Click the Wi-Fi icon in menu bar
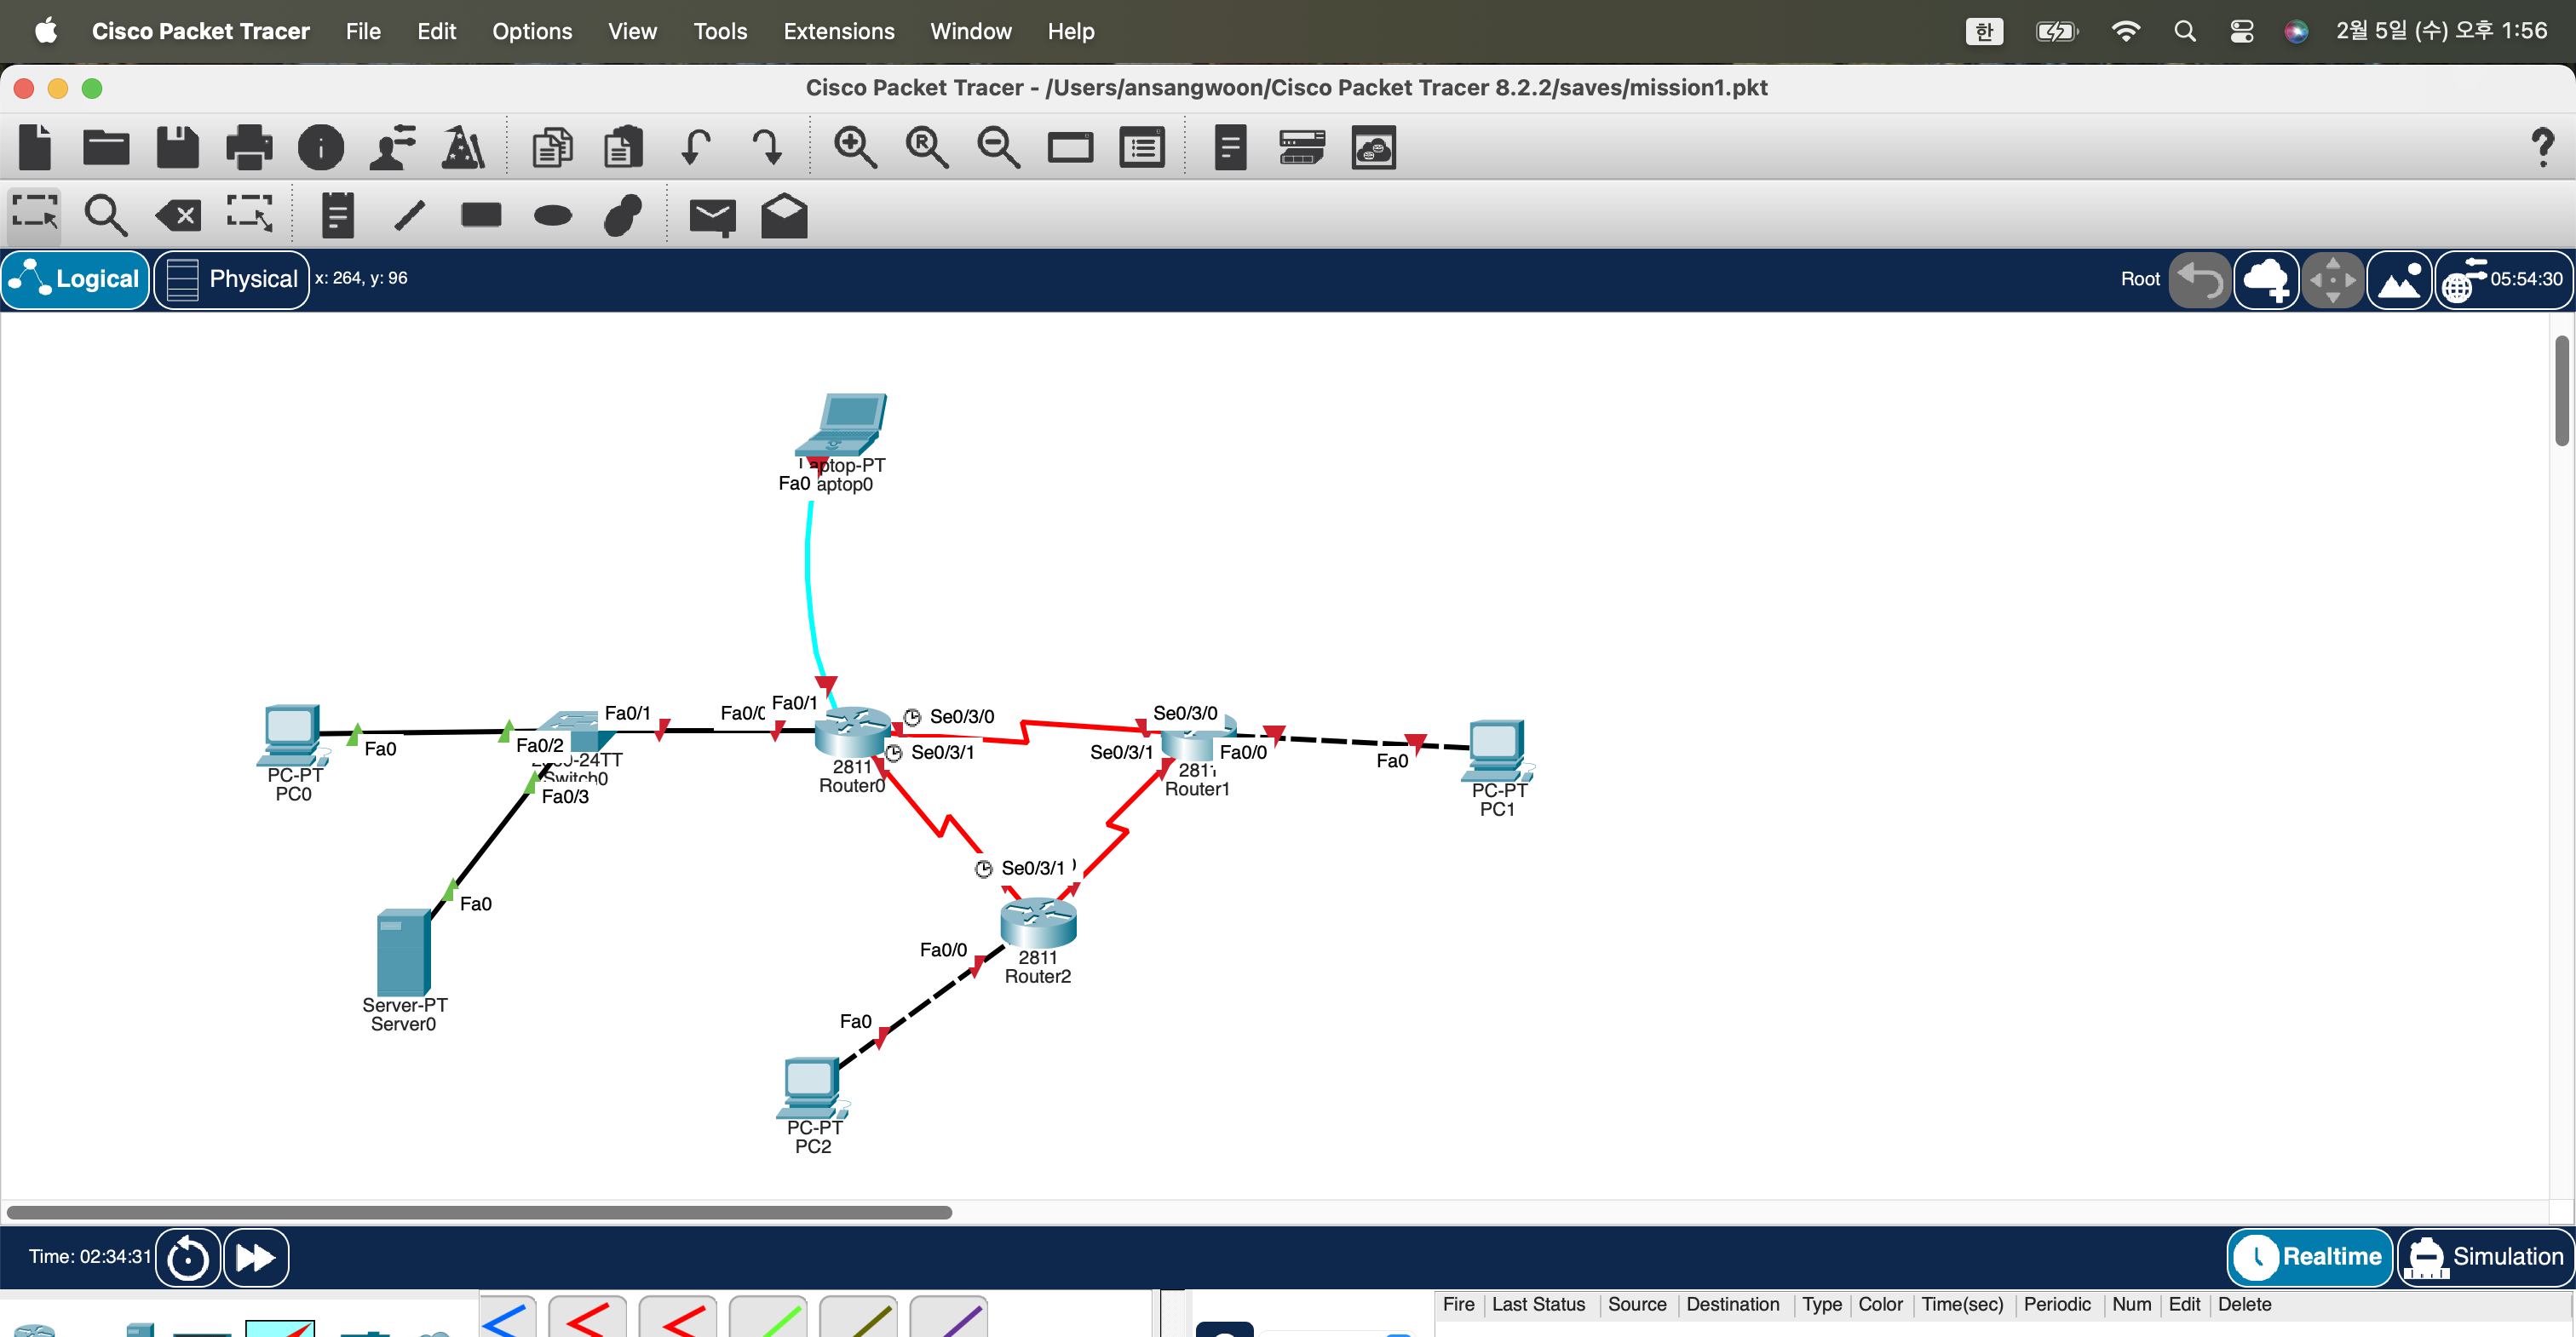Screen dimensions: 2576x1337 (2125, 31)
